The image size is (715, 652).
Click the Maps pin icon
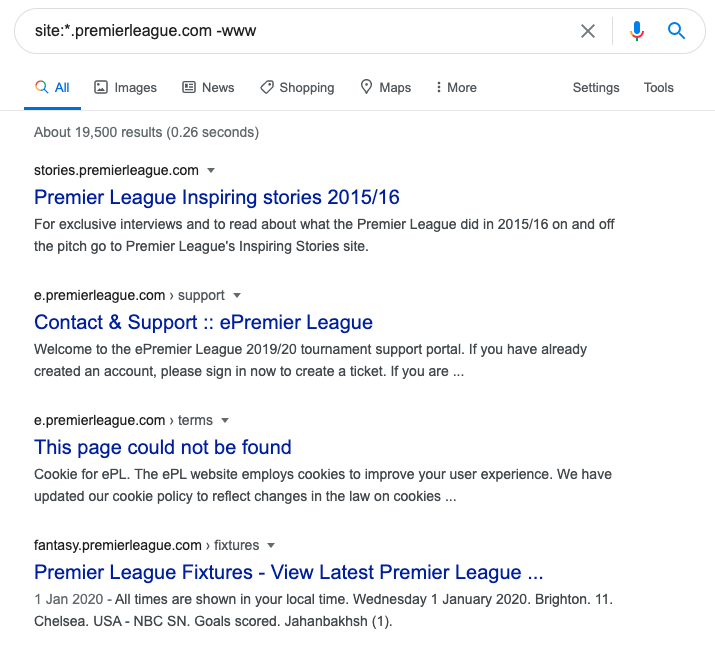[367, 87]
